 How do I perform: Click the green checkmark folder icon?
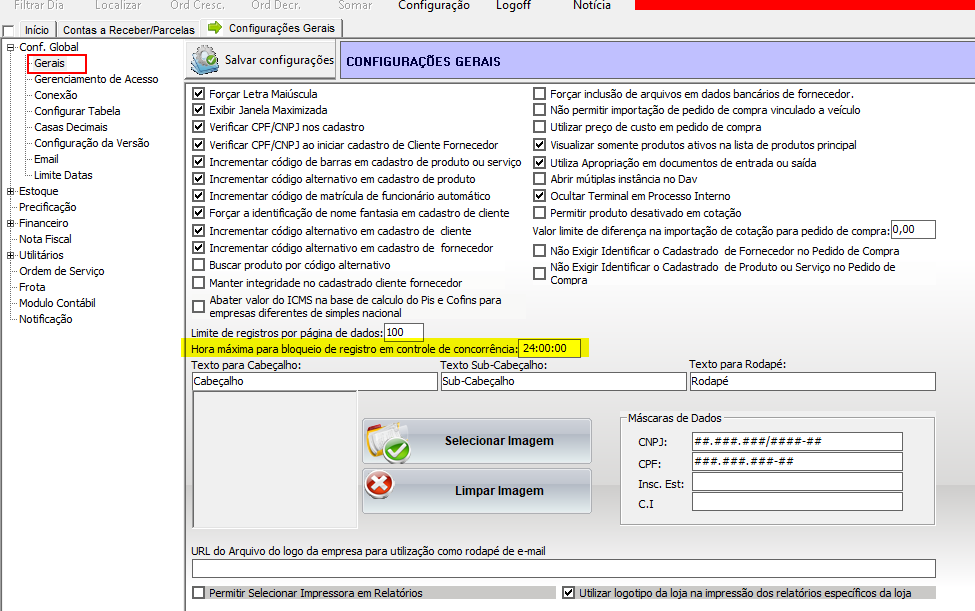(x=388, y=441)
